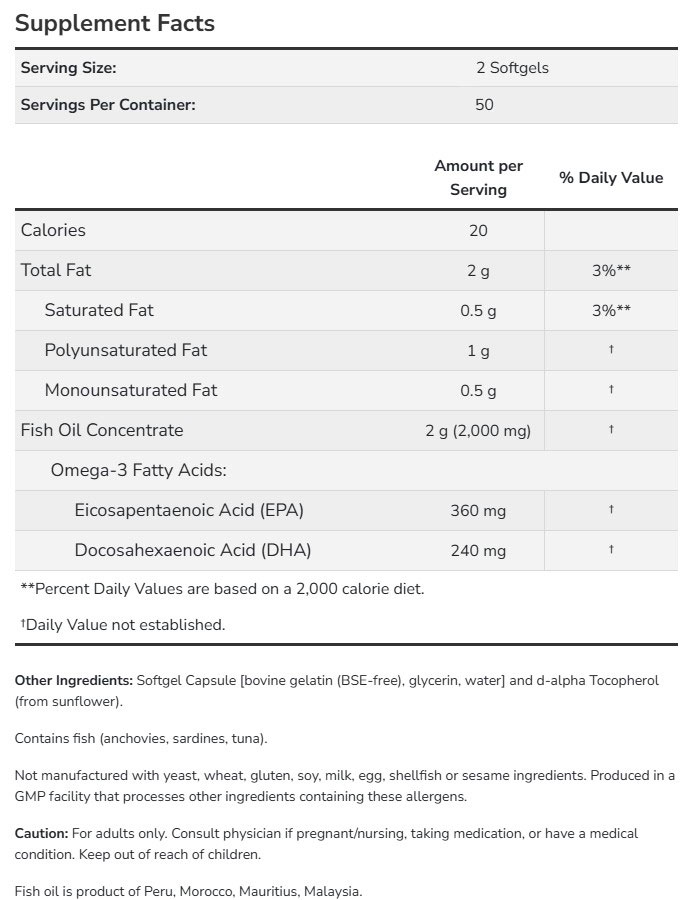Click the Daily Value not established footnote
Viewport: 694px width, 900px height.
pyautogui.click(x=123, y=624)
